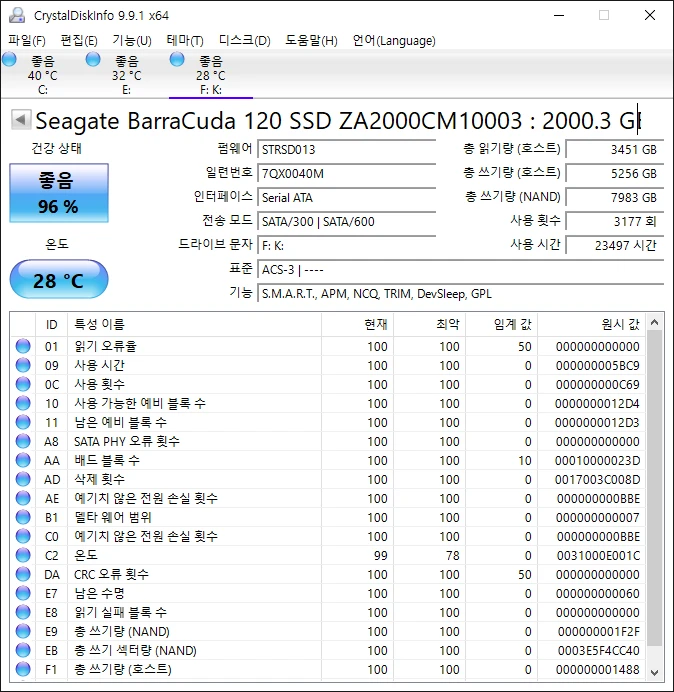
Task: Click power on count value 3177 회
Action: [614, 221]
